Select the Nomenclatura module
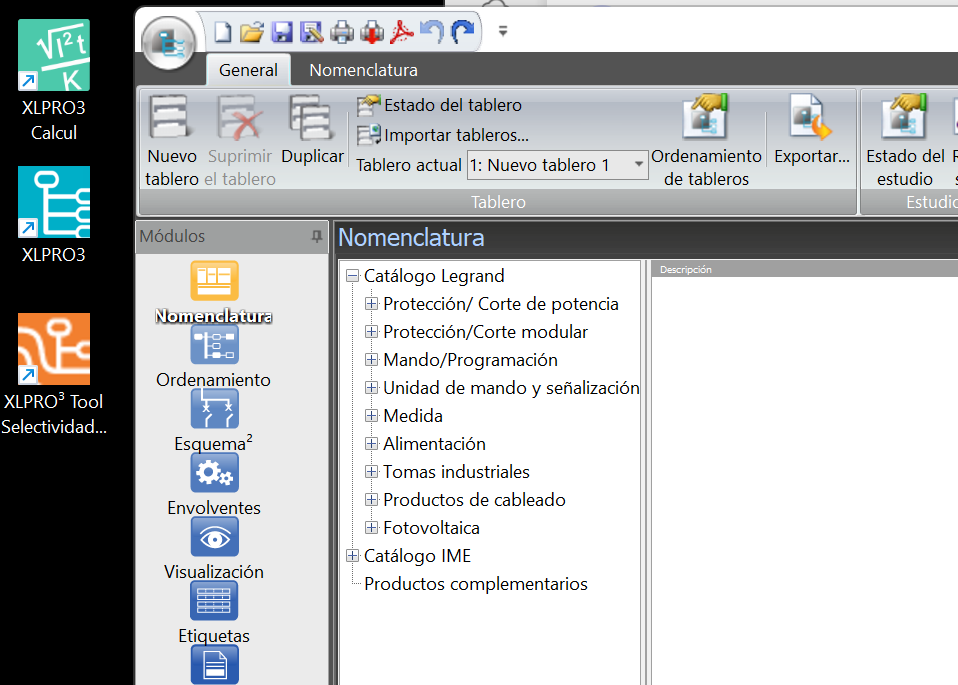This screenshot has width=958, height=685. (x=214, y=292)
